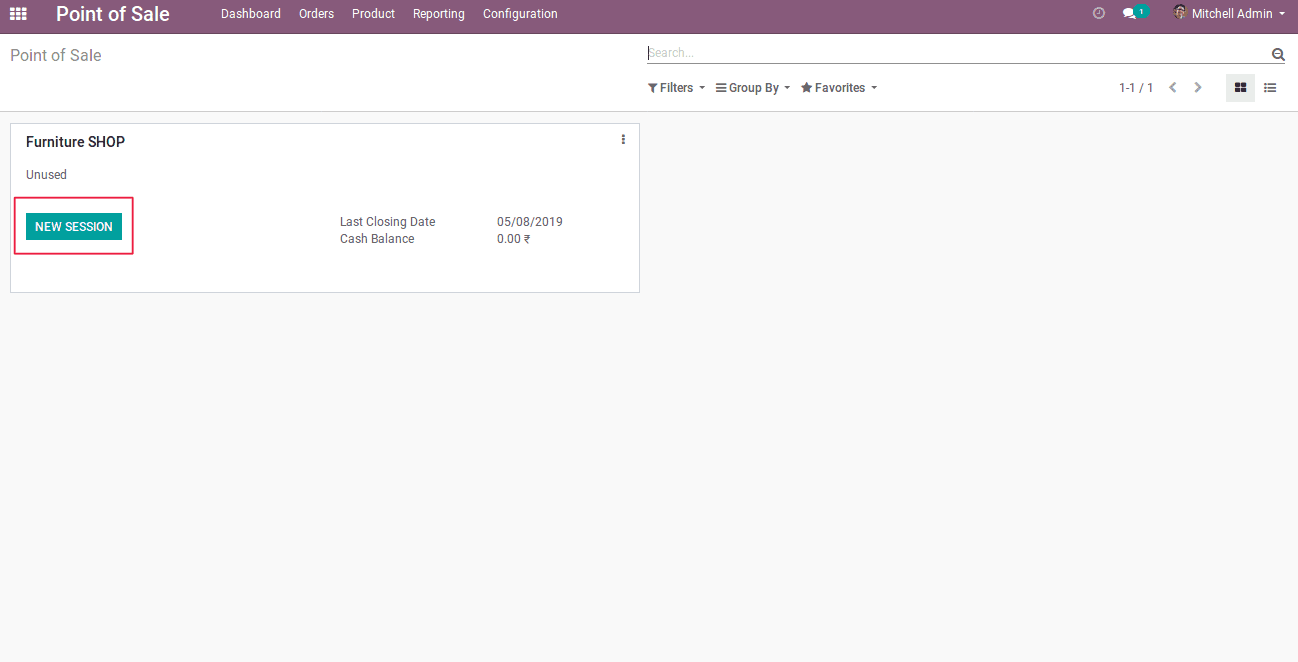Open the Configuration menu
This screenshot has width=1298, height=662.
click(520, 14)
